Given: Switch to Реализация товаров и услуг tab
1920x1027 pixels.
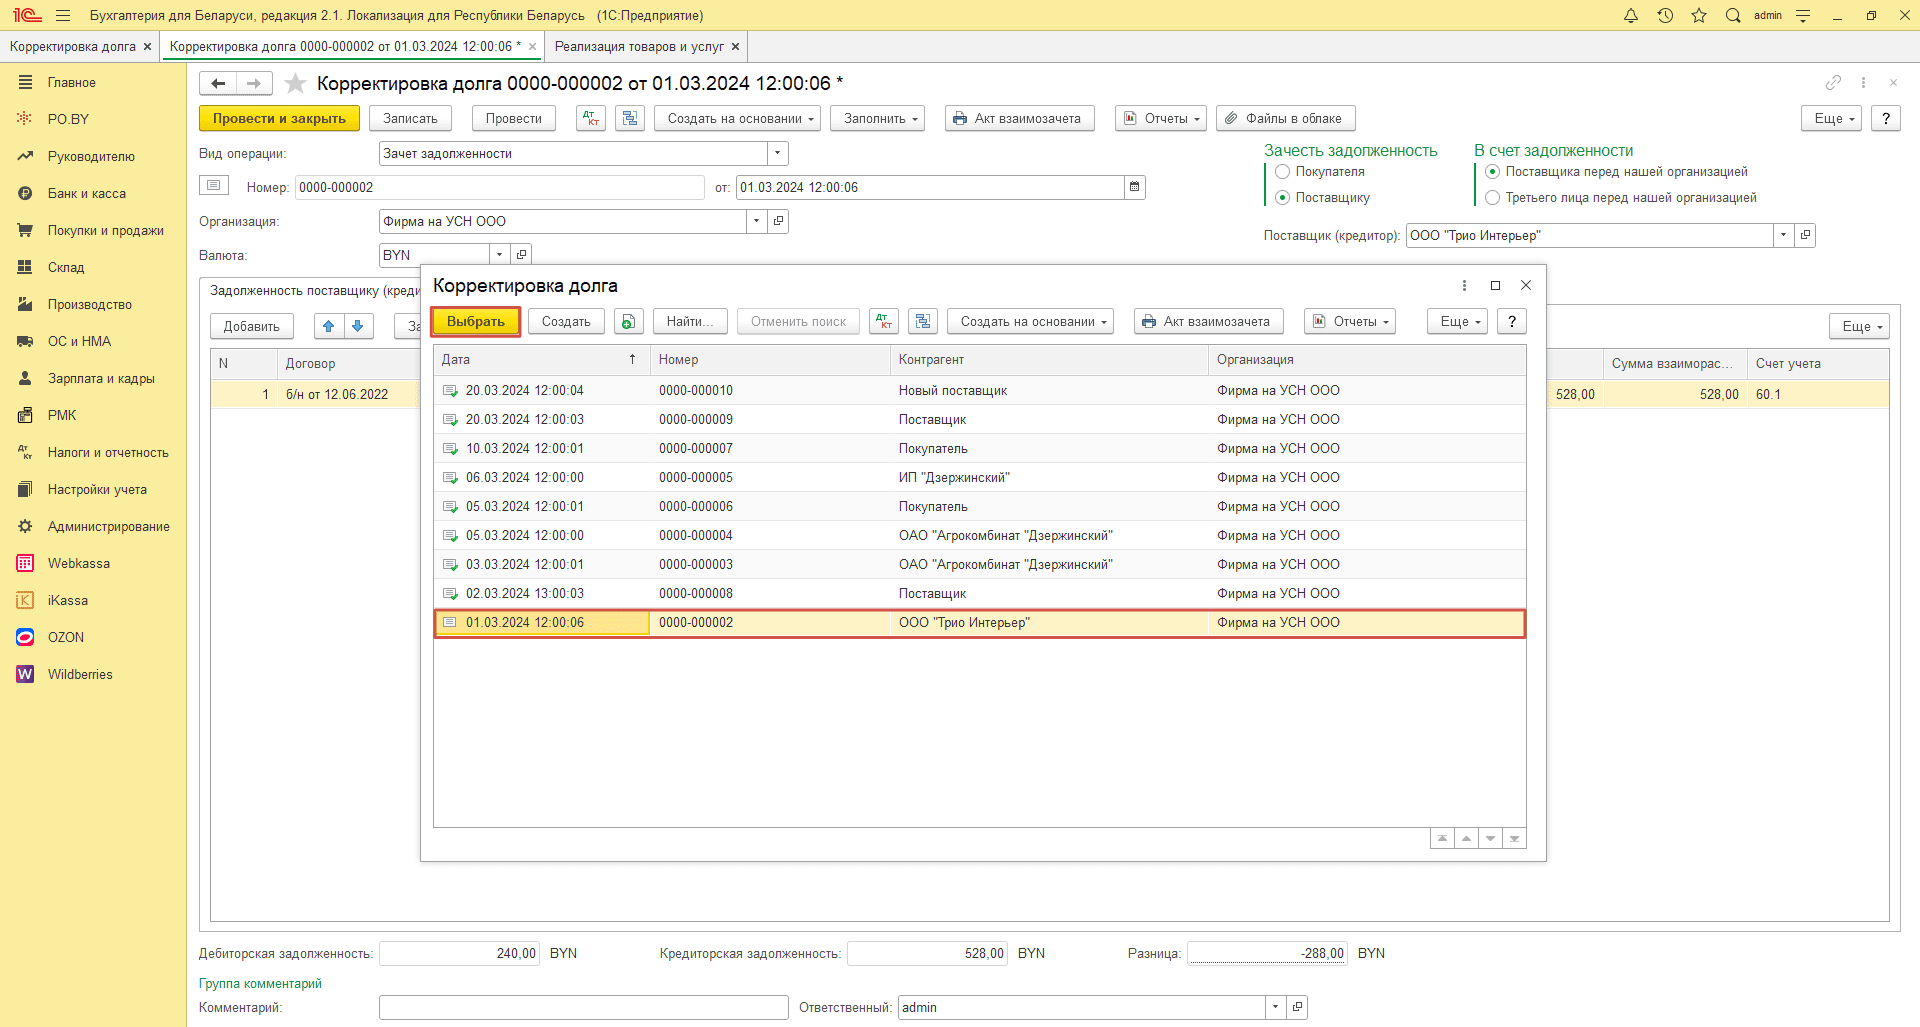Looking at the screenshot, I should click(639, 47).
